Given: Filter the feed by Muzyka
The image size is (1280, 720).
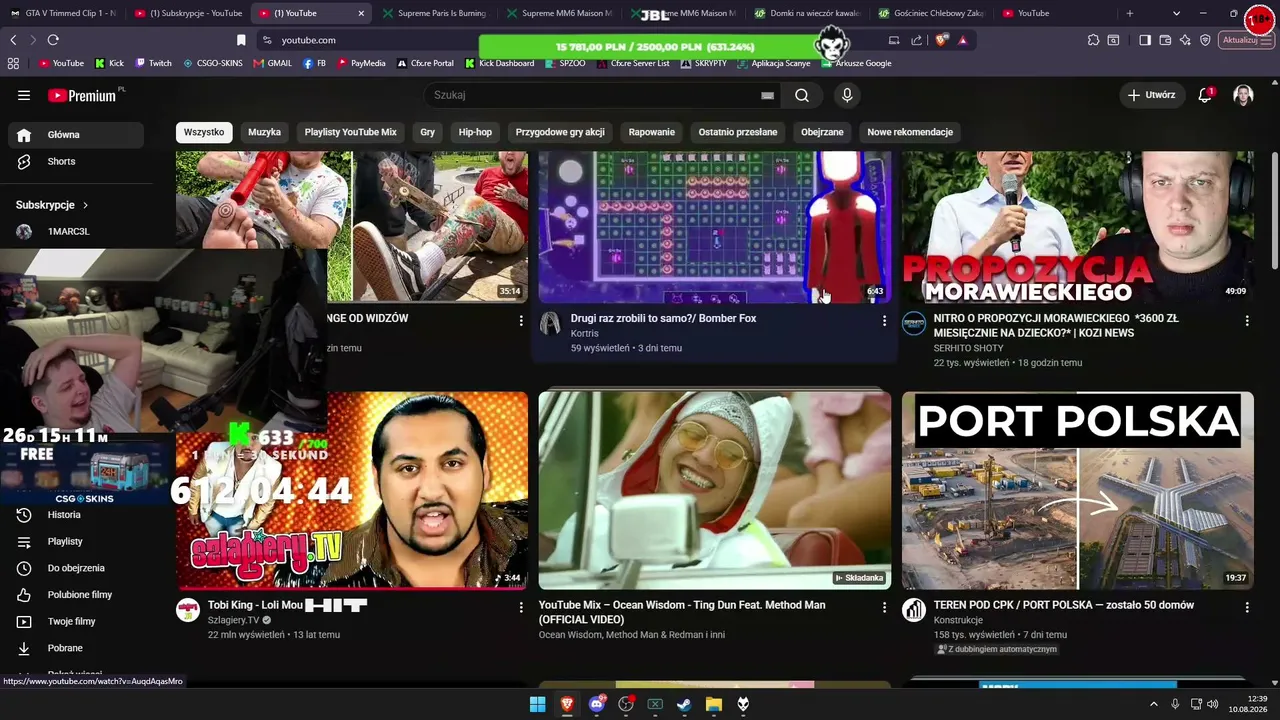Looking at the screenshot, I should click(264, 132).
